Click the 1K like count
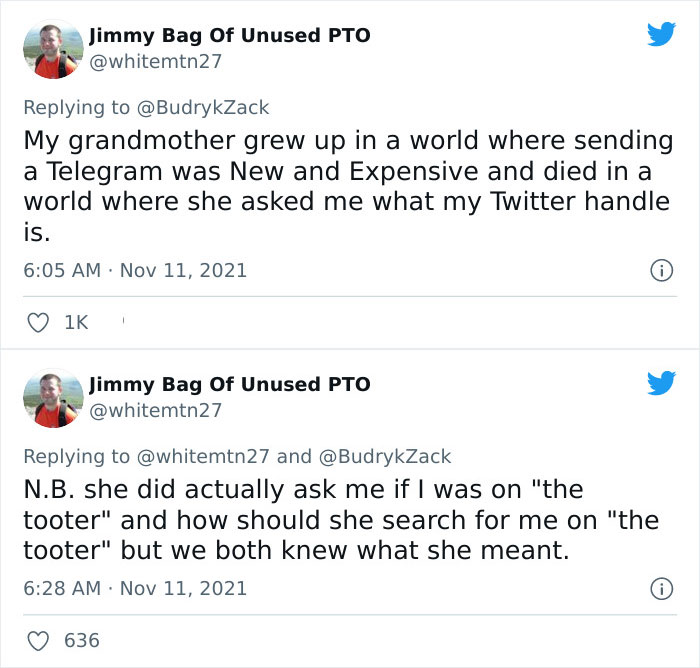This screenshot has height=668, width=700. (76, 322)
